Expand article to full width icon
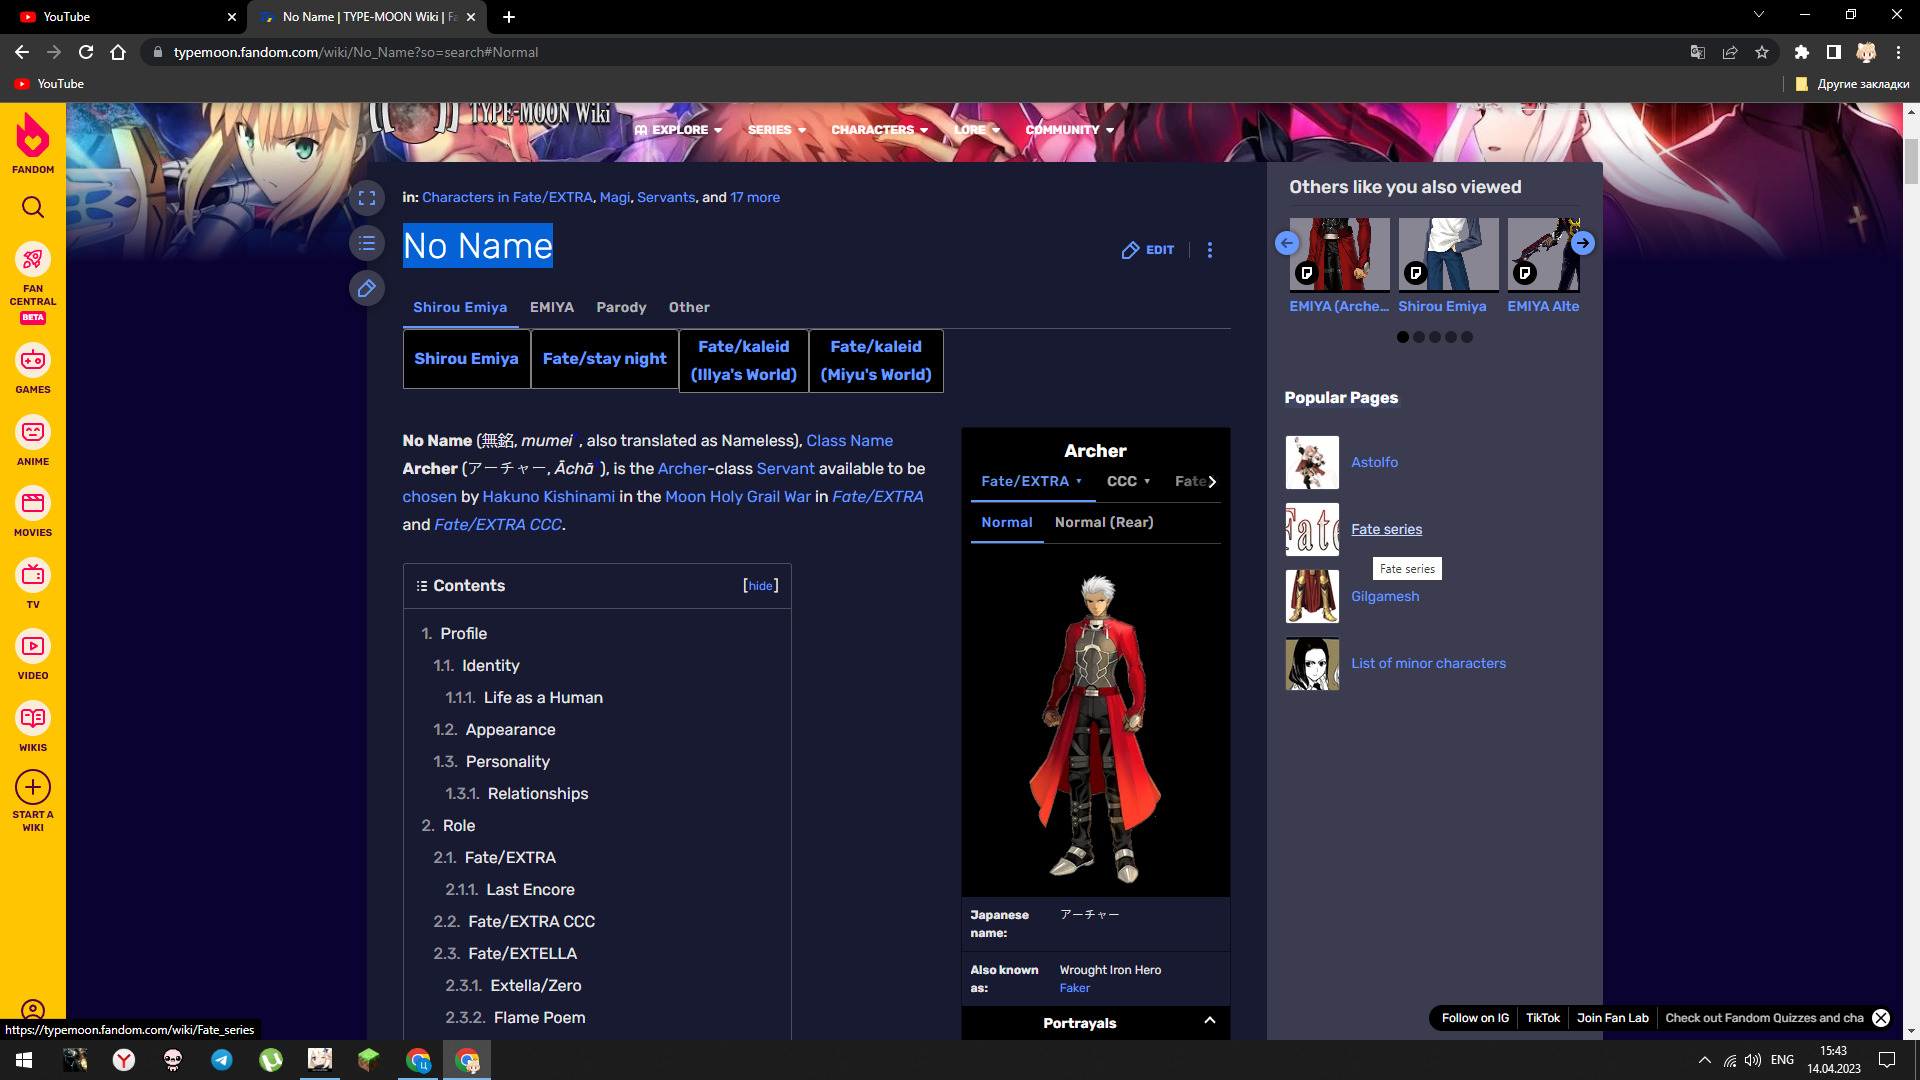The height and width of the screenshot is (1080, 1920). pyautogui.click(x=367, y=198)
